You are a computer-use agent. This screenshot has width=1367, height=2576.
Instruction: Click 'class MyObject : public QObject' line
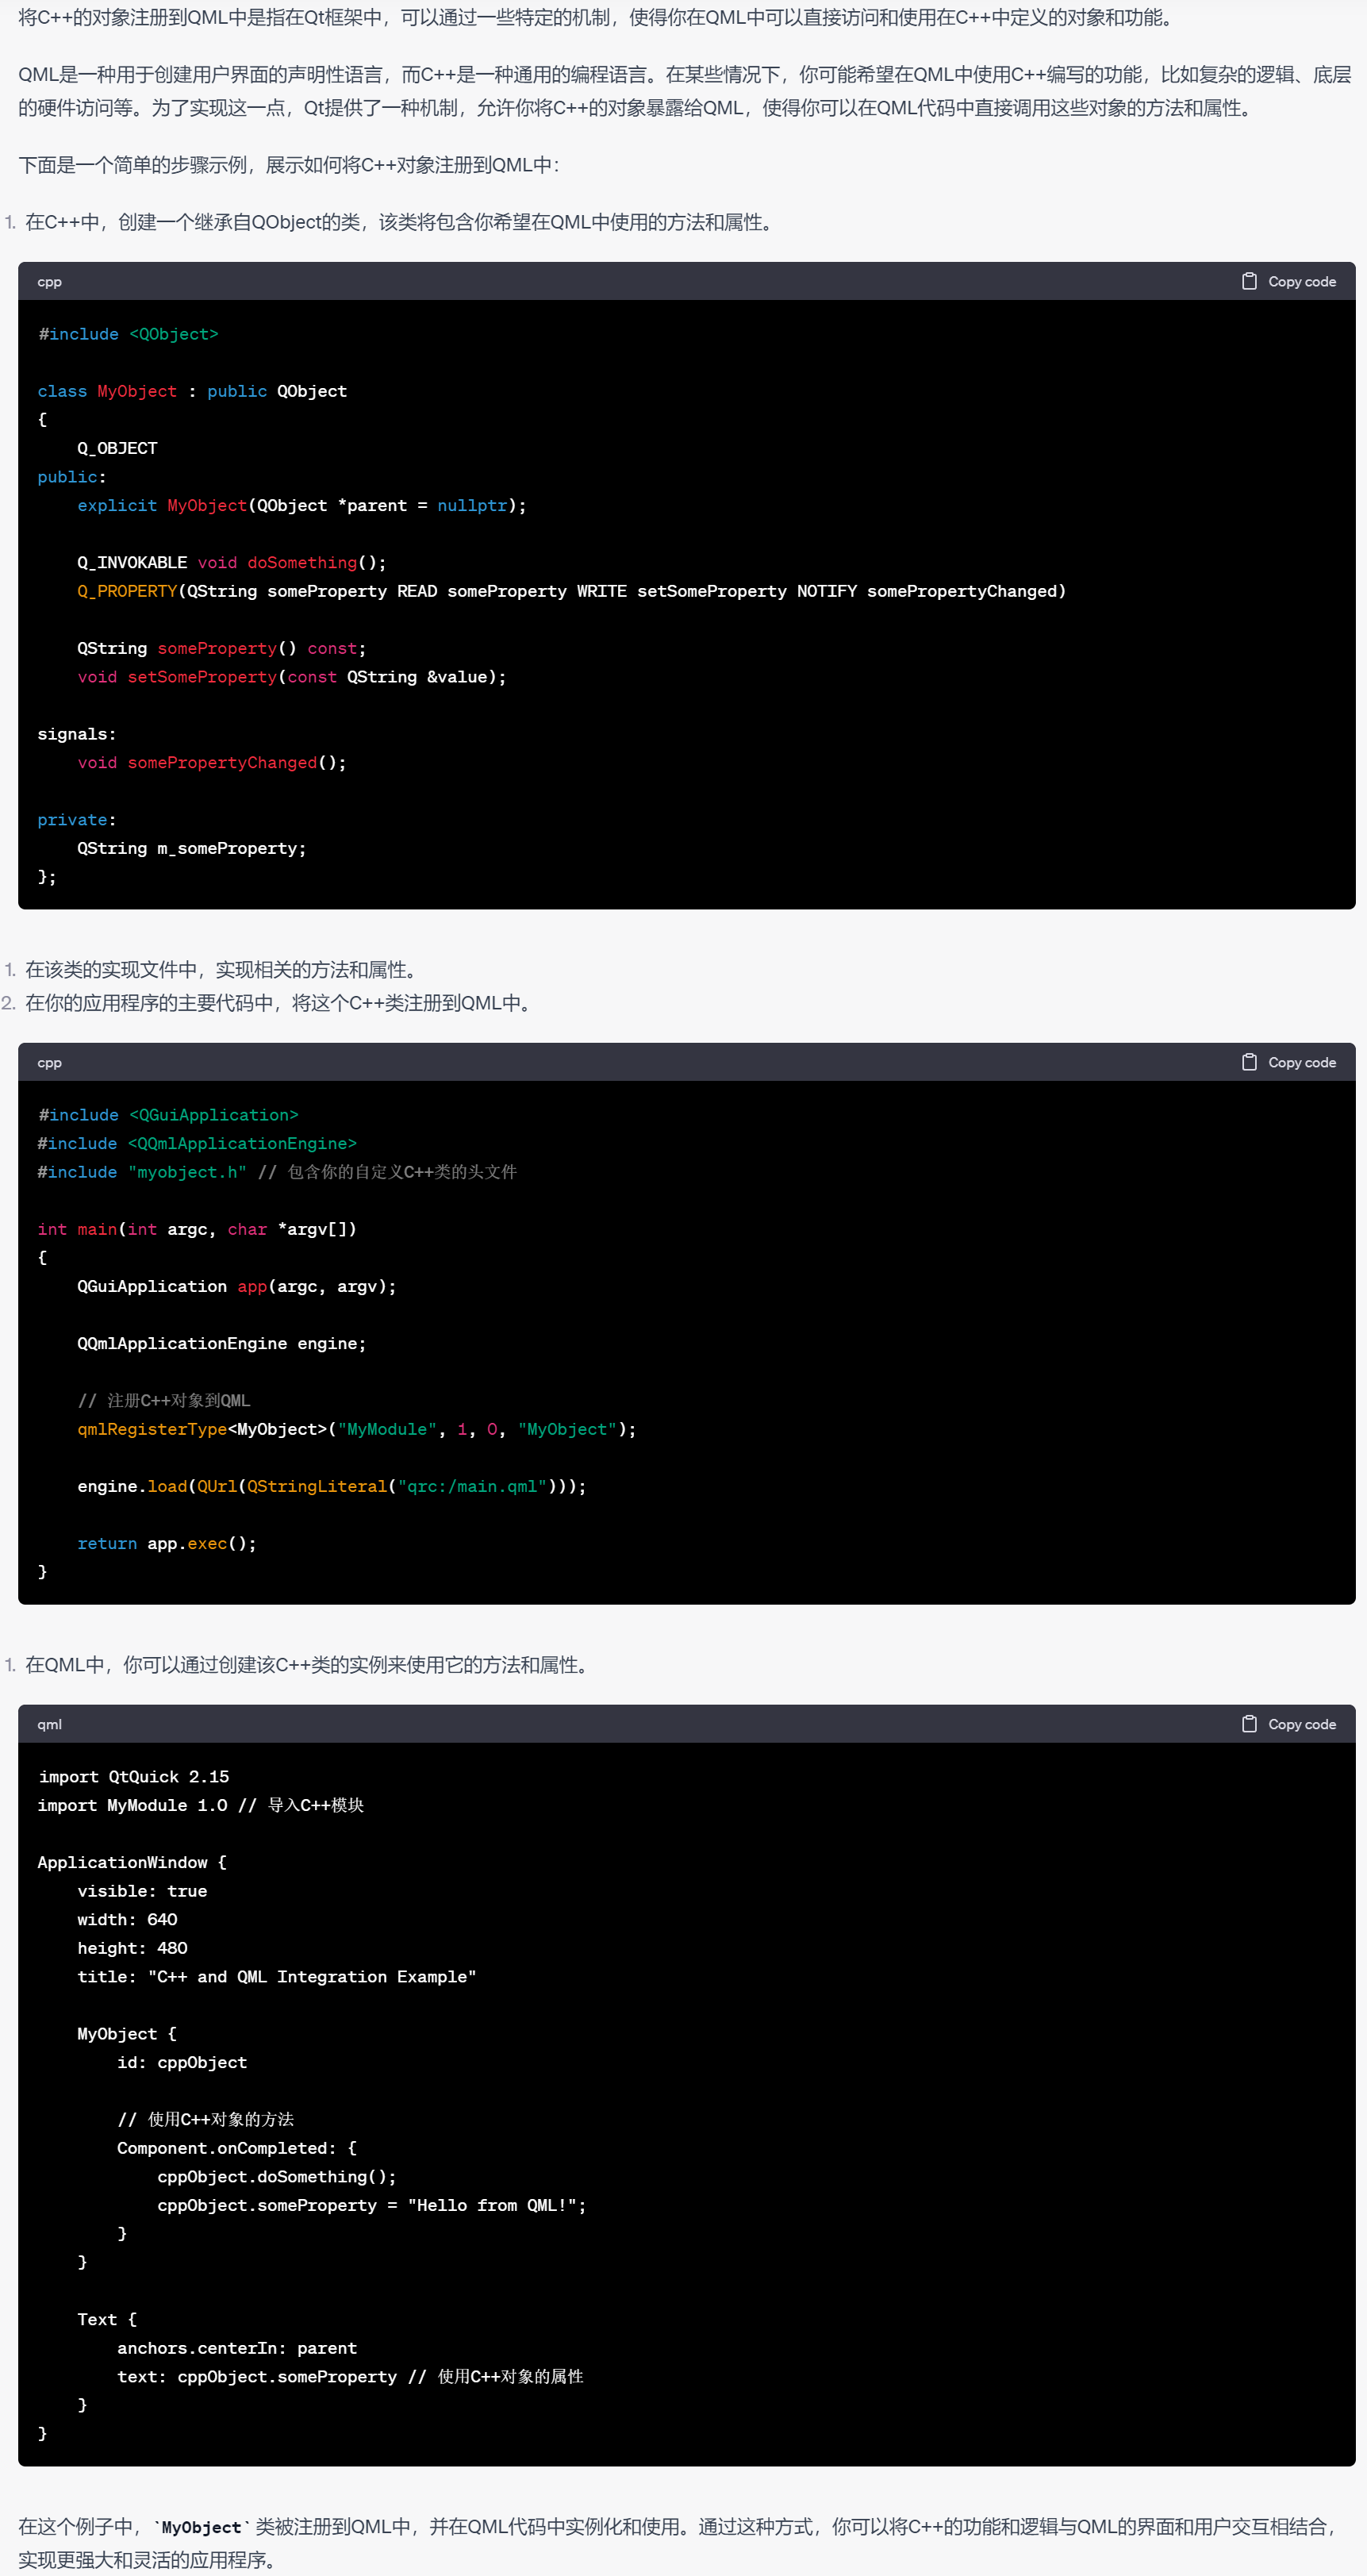[x=192, y=391]
